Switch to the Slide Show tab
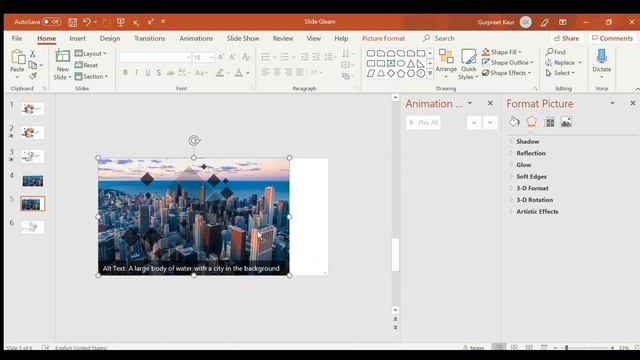Viewport: 640px width, 360px height. (243, 38)
